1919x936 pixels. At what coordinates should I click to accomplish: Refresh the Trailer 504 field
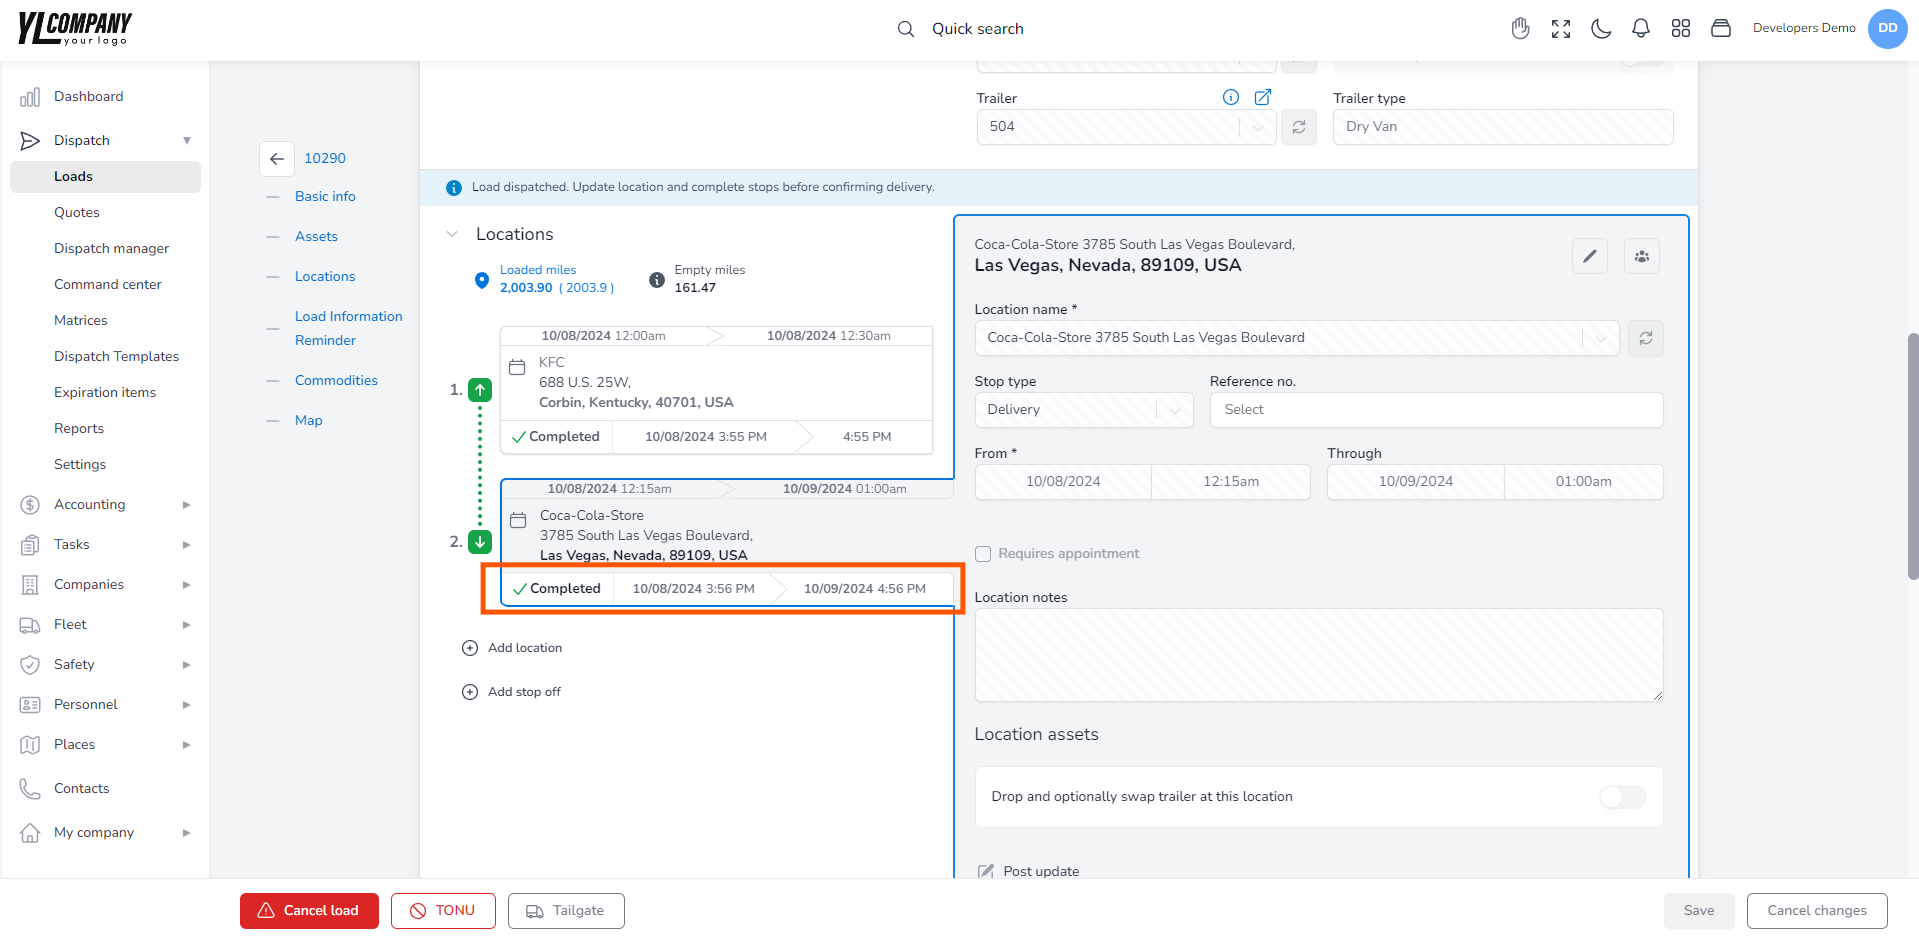click(1299, 127)
